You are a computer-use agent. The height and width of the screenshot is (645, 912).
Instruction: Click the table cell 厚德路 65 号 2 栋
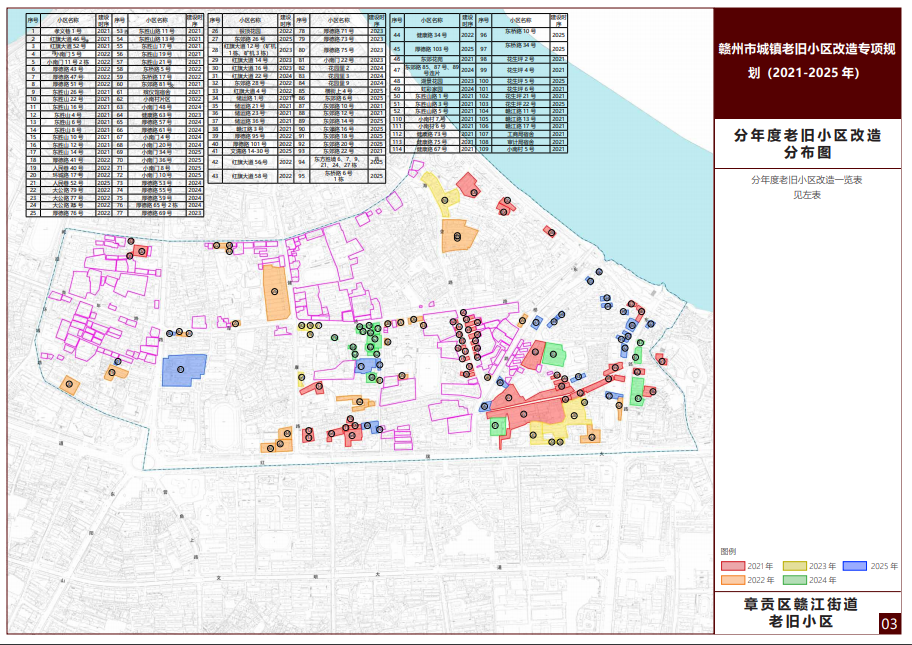pos(157,205)
